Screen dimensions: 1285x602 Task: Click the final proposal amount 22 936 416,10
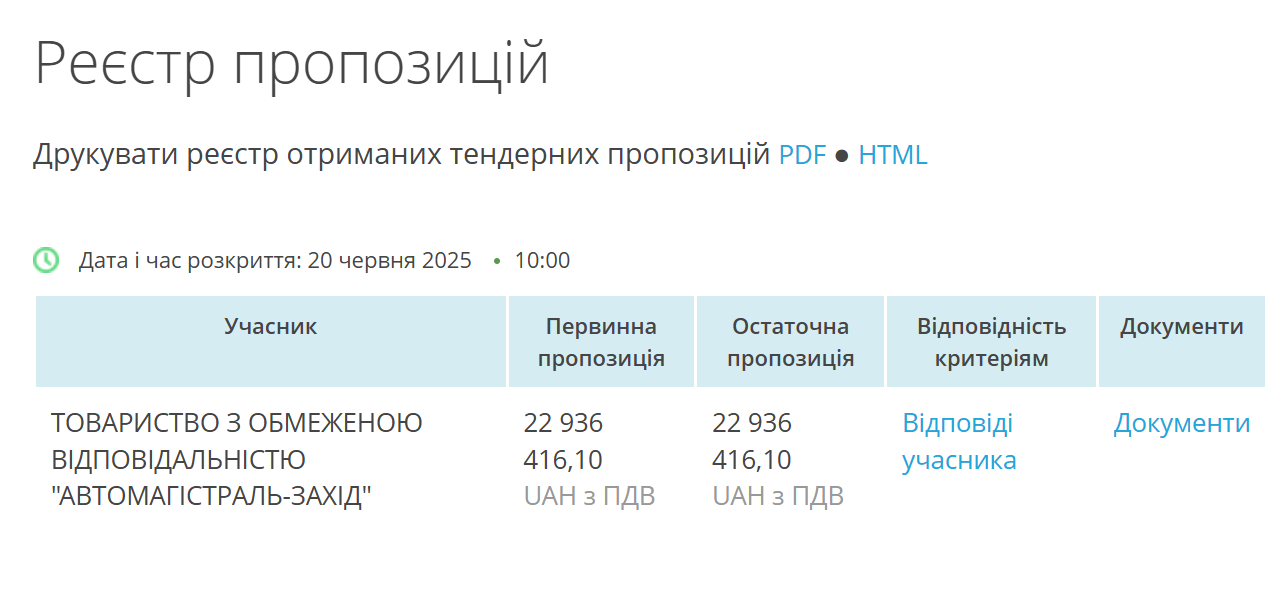(752, 442)
